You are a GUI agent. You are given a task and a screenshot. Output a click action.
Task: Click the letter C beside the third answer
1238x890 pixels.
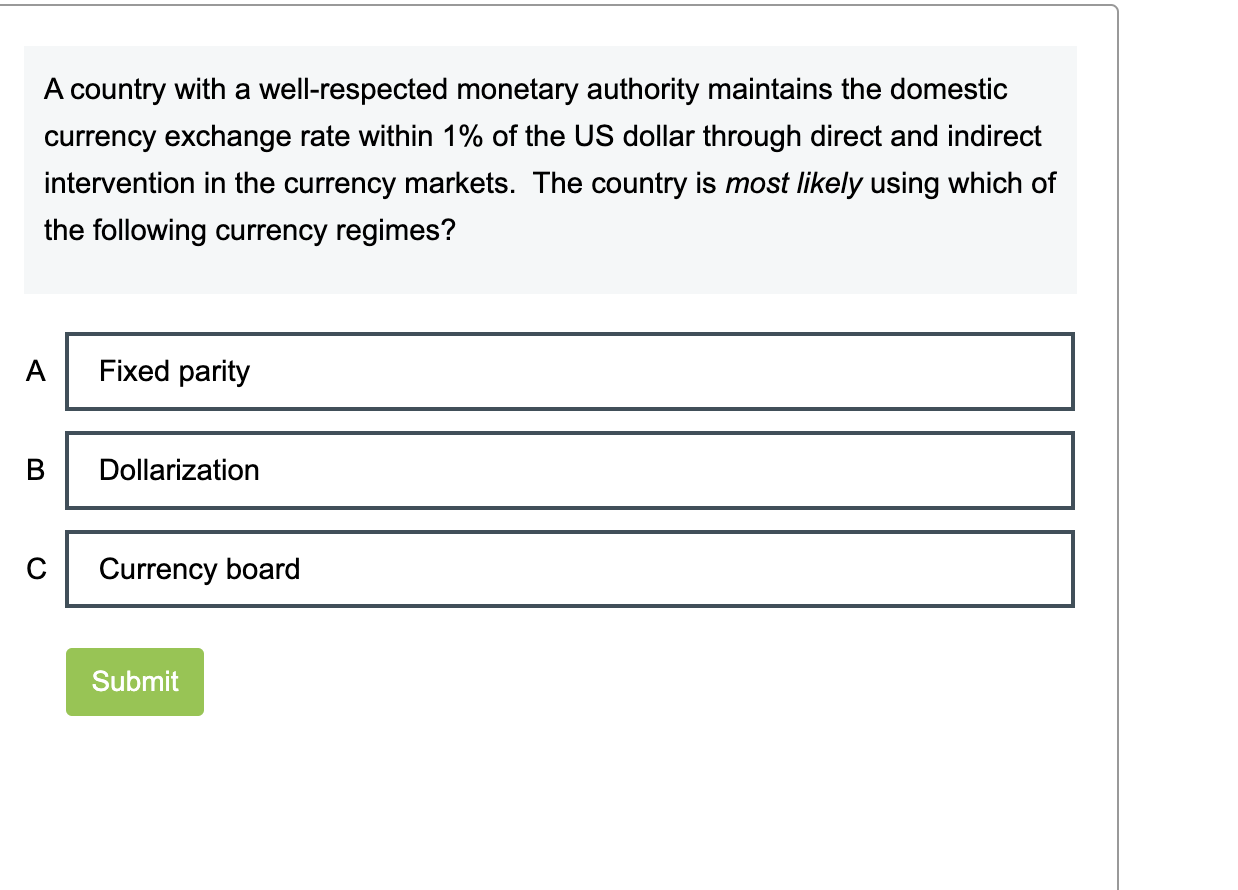tap(36, 568)
